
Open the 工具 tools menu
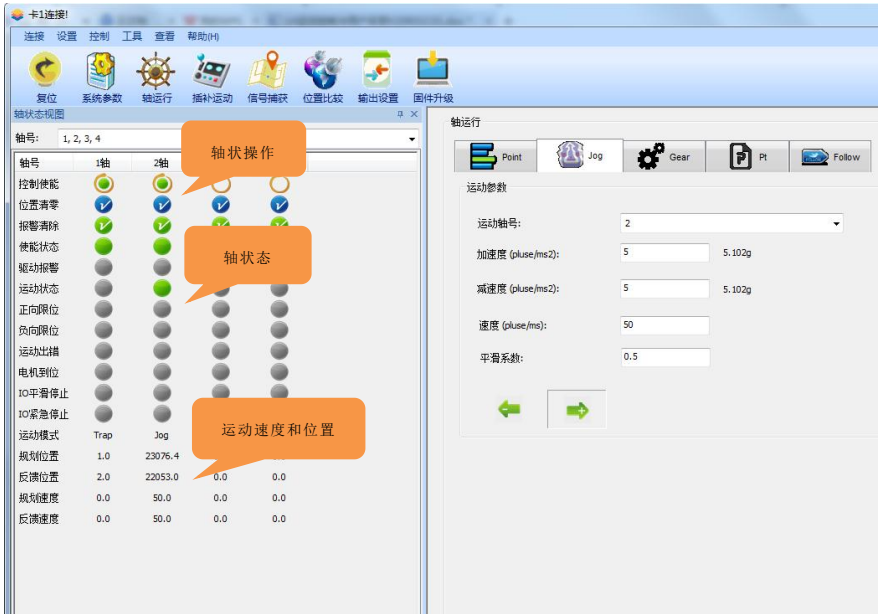(132, 36)
